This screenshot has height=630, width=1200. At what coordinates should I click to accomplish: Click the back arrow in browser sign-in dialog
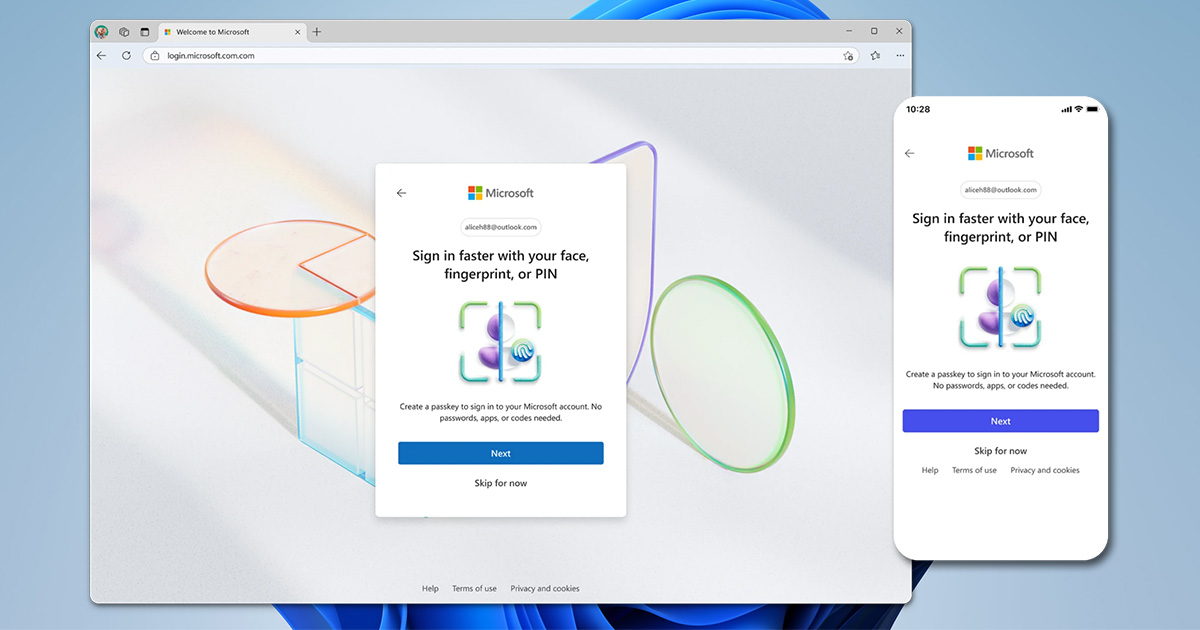(401, 193)
